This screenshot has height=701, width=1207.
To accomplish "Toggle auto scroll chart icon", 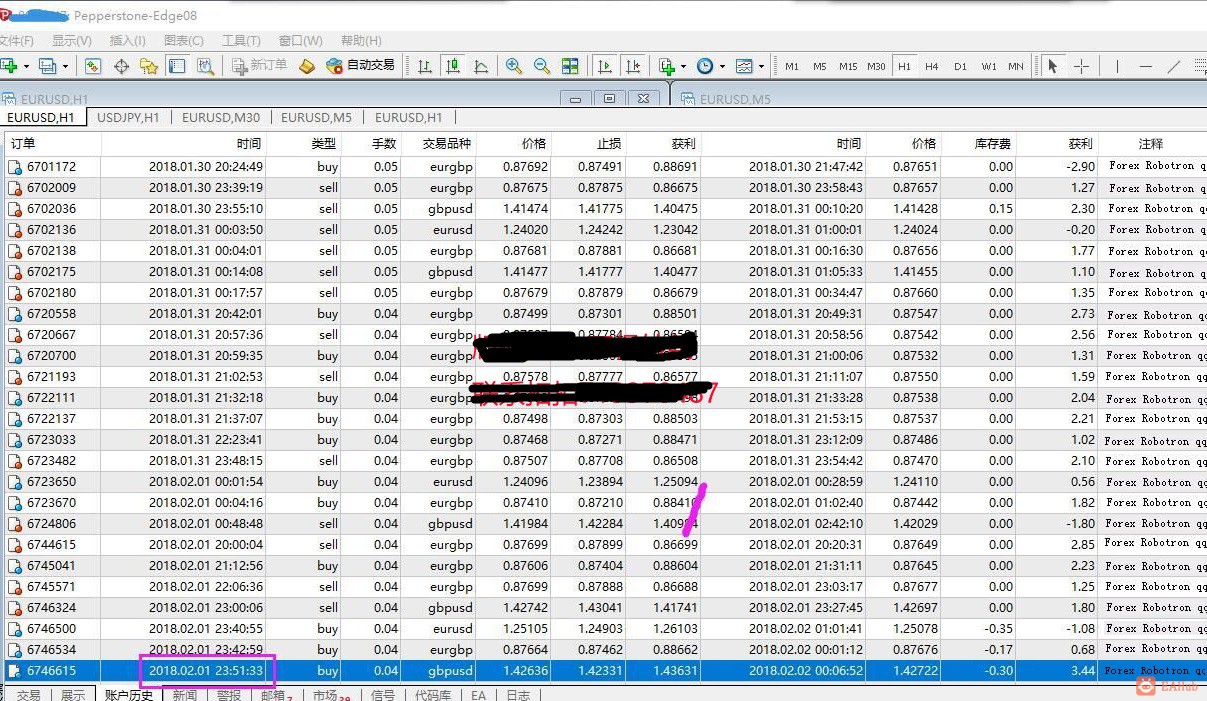I will 605,66.
